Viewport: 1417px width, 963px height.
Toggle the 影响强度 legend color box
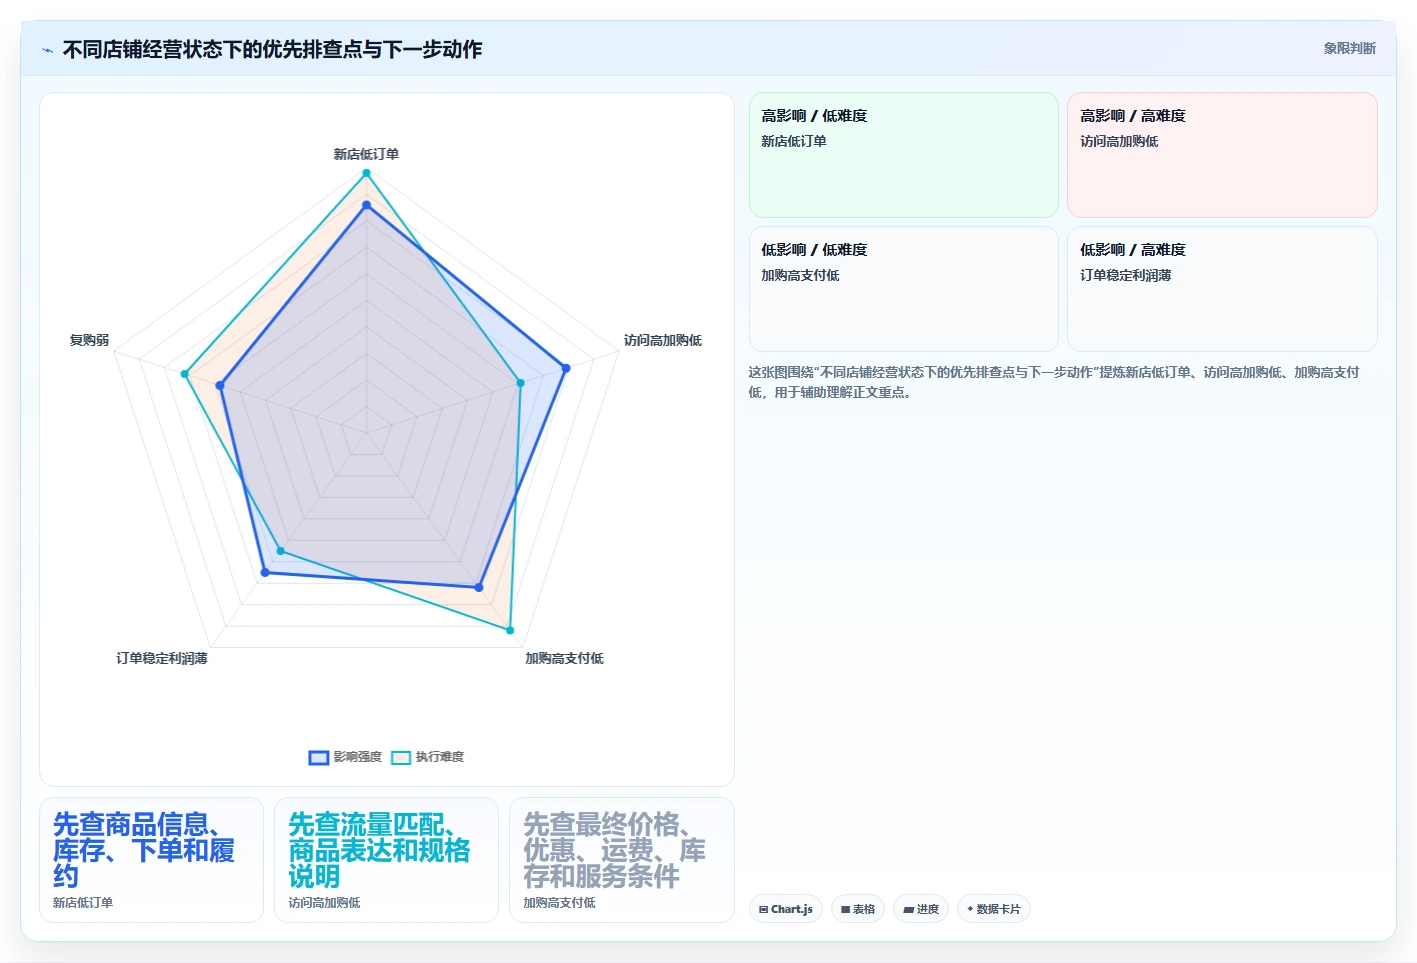coord(319,757)
